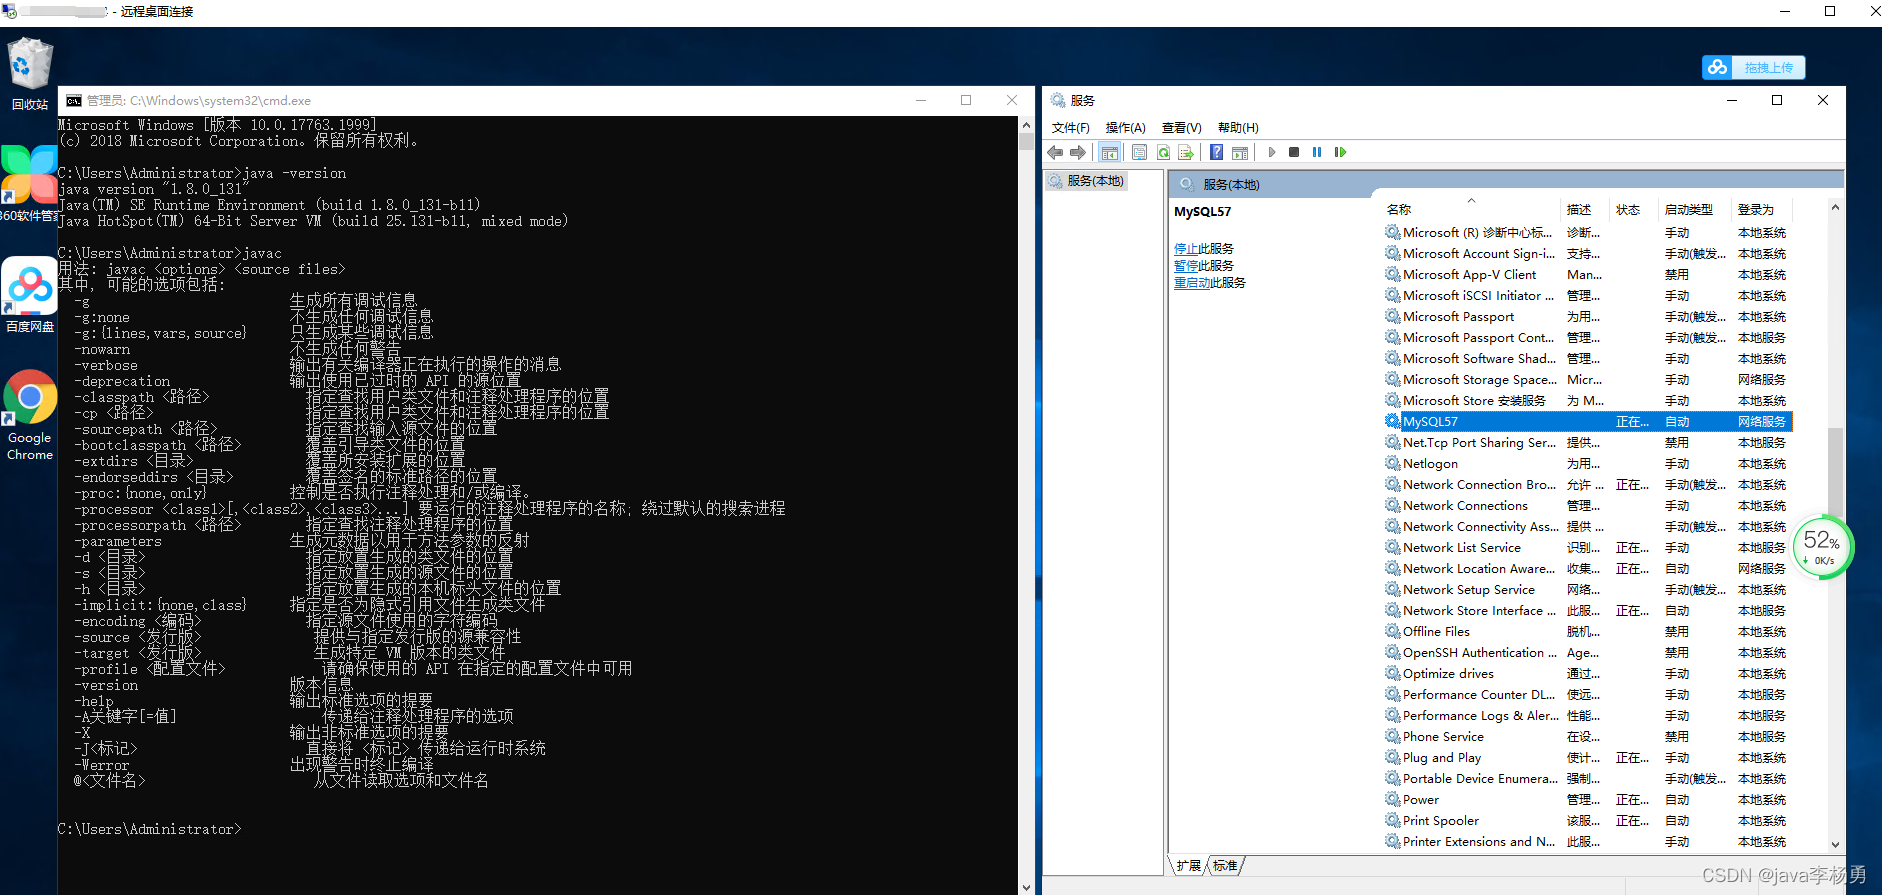
Task: Open the 查看(V) menu in Services
Action: pos(1181,127)
